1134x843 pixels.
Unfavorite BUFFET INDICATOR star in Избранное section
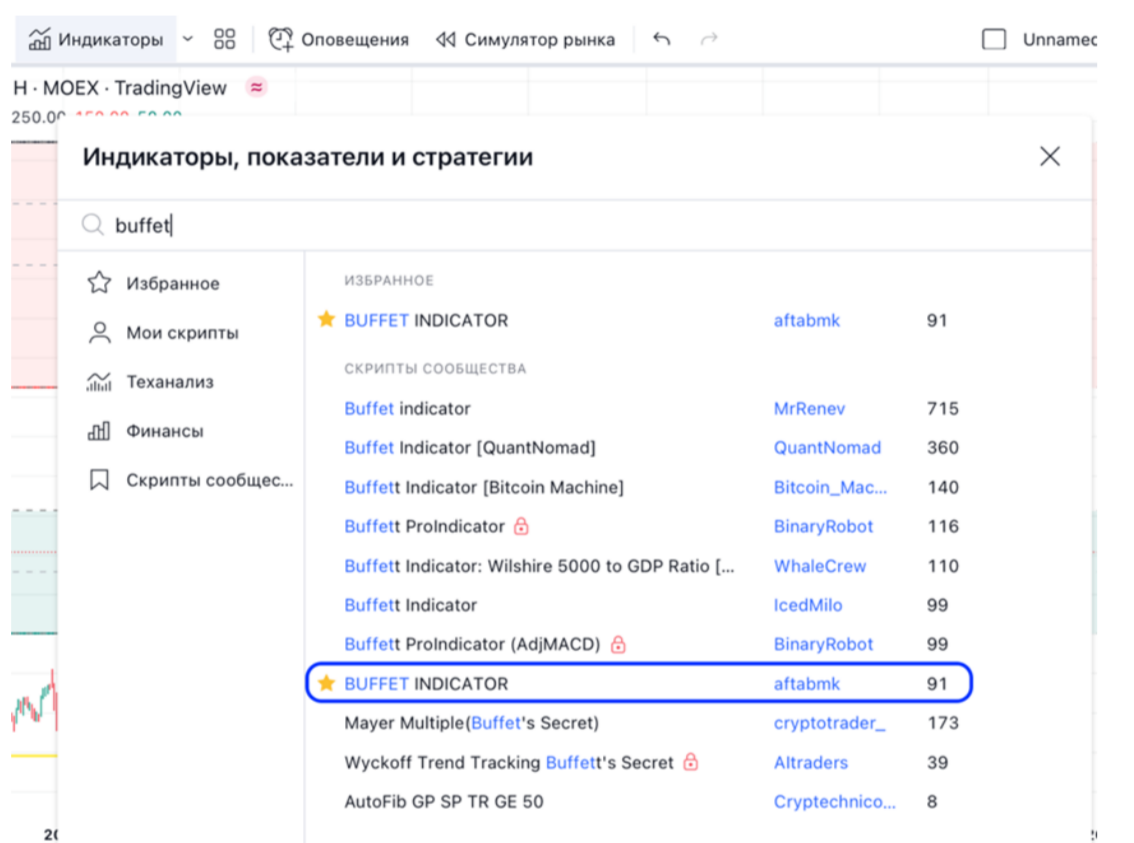click(x=326, y=320)
